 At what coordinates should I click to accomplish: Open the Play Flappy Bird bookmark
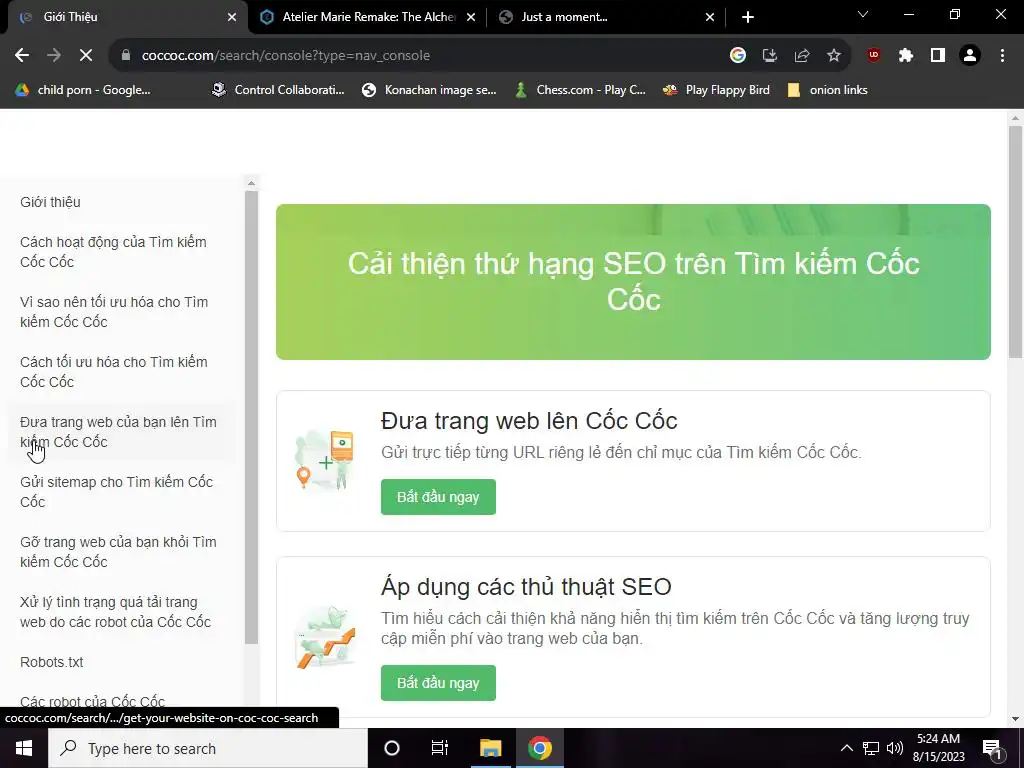click(716, 90)
